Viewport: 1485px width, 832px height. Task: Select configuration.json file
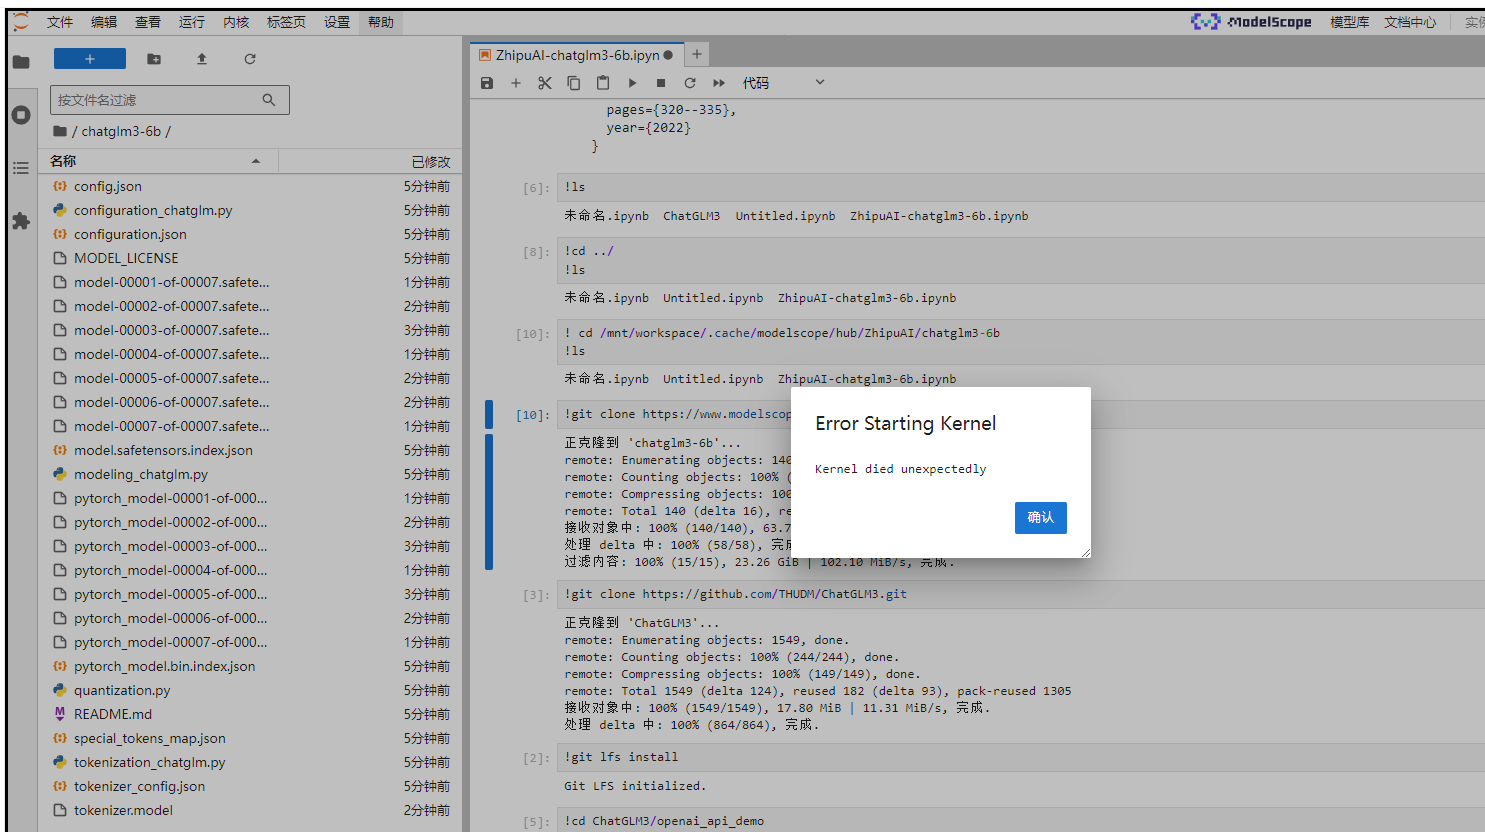coord(250,234)
